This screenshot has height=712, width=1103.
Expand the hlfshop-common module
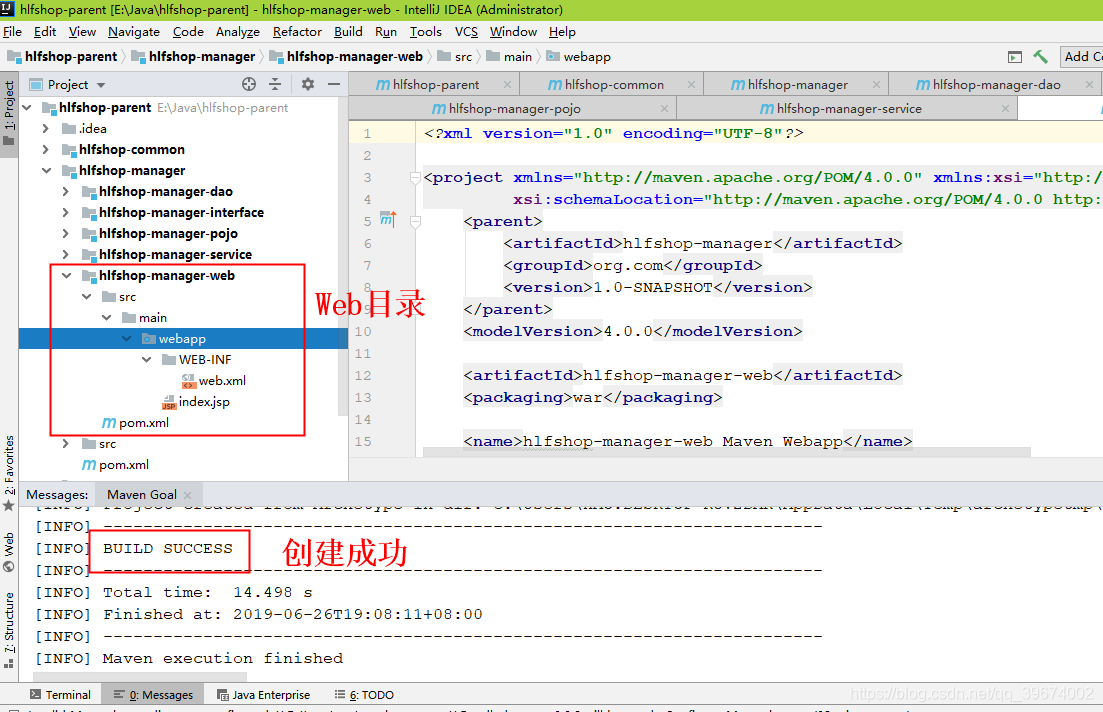[46, 150]
